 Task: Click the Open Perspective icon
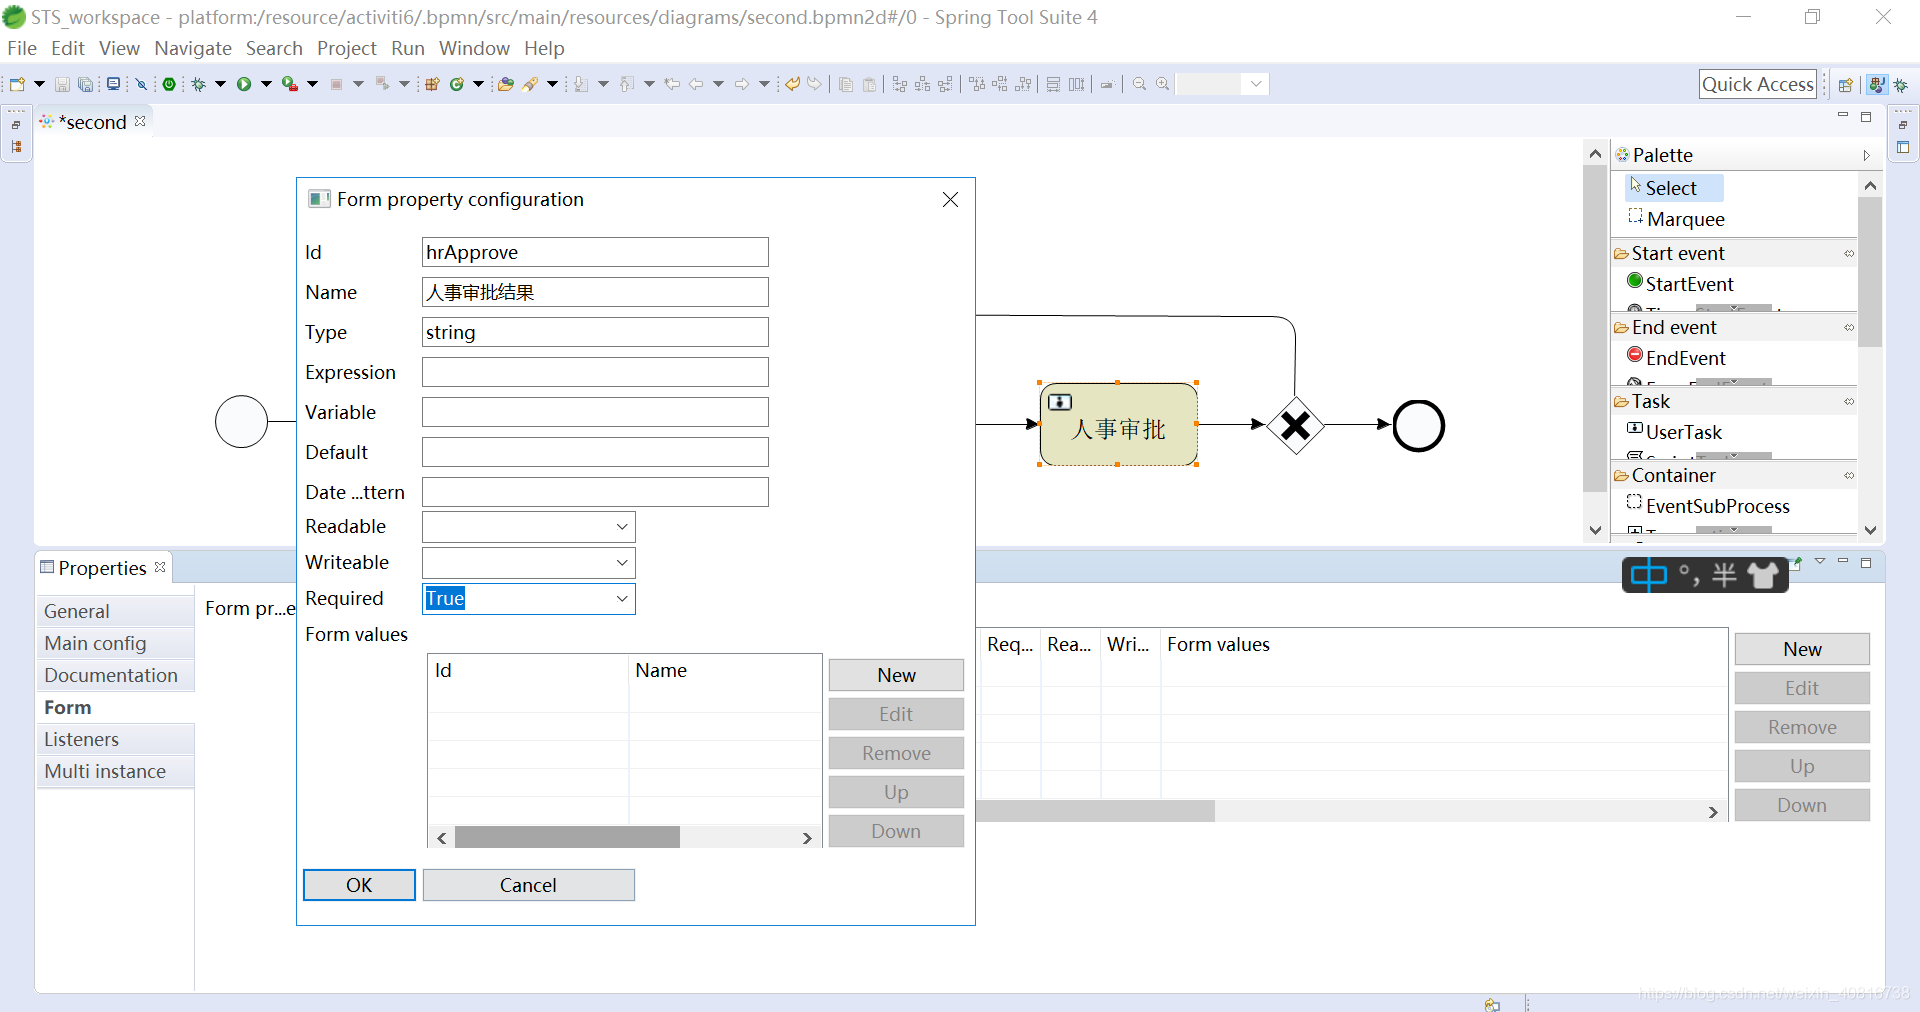(x=1846, y=85)
